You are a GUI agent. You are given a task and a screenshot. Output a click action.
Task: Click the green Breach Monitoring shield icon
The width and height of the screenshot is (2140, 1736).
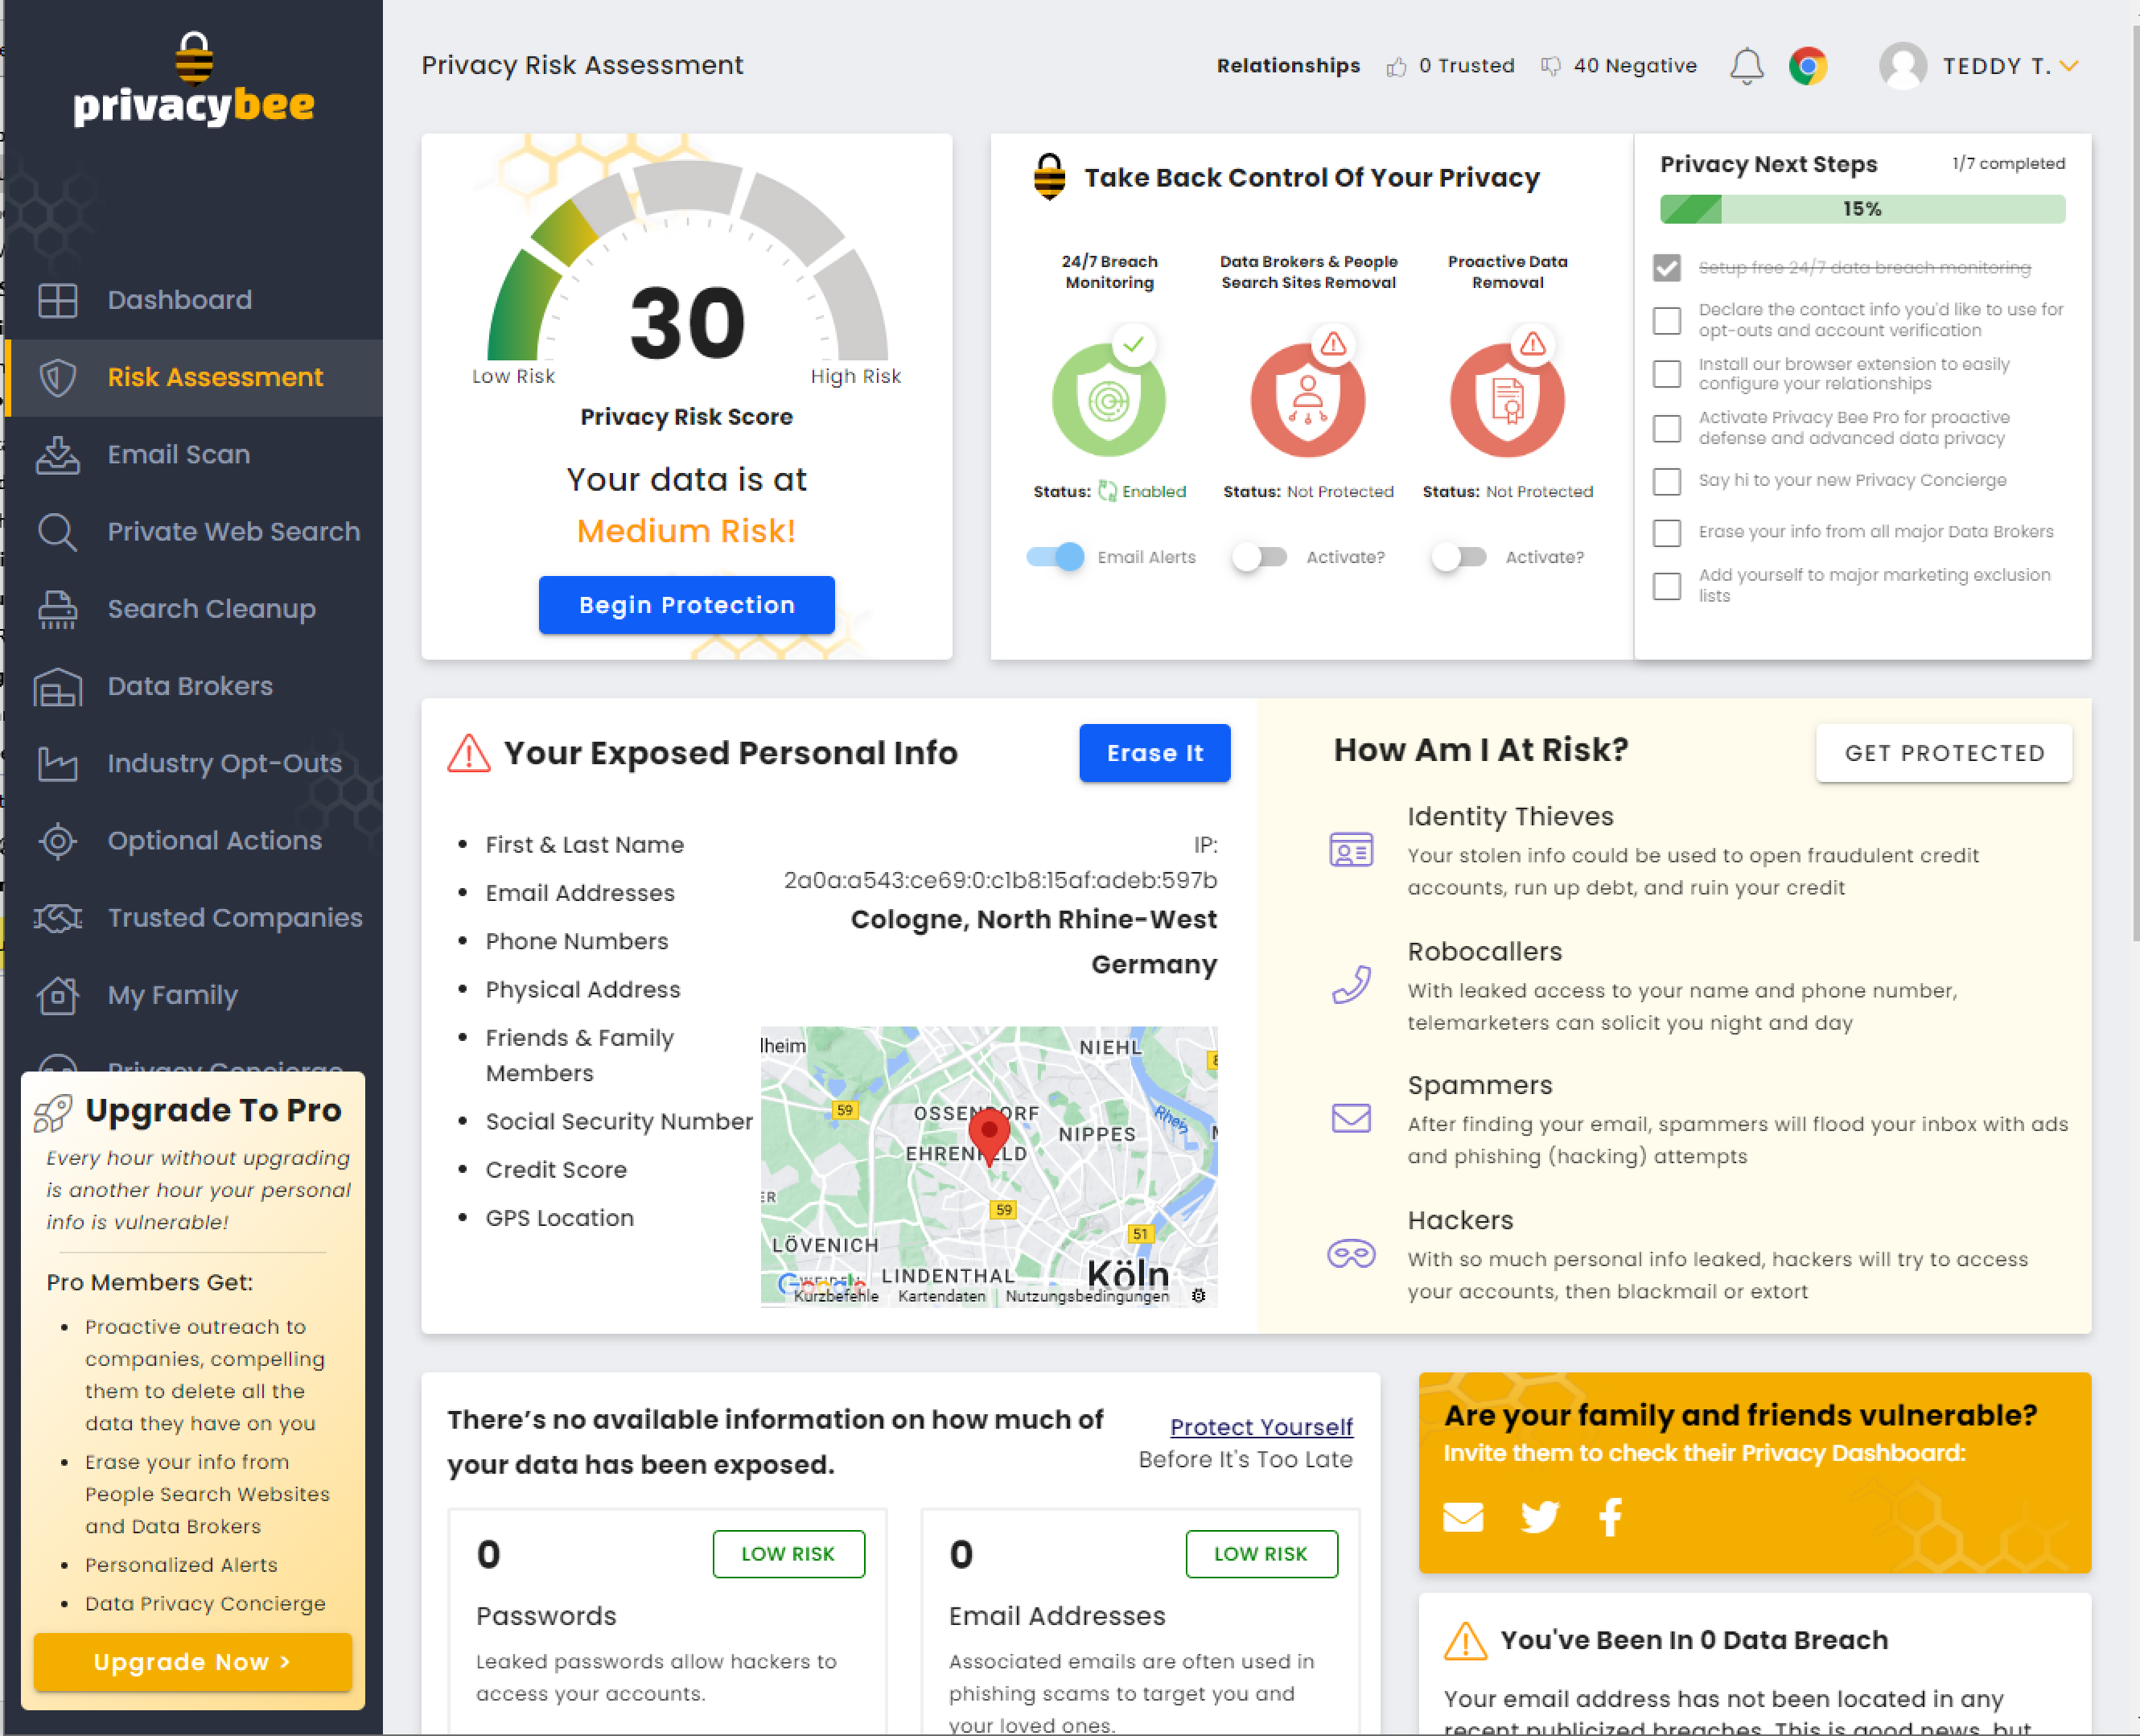pyautogui.click(x=1108, y=401)
